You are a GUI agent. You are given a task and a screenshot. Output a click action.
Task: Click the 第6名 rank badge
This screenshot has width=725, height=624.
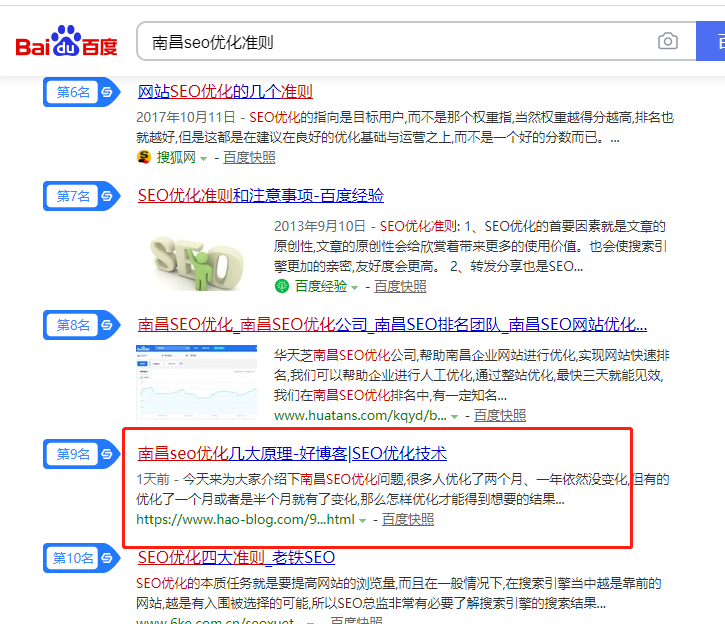tap(81, 92)
